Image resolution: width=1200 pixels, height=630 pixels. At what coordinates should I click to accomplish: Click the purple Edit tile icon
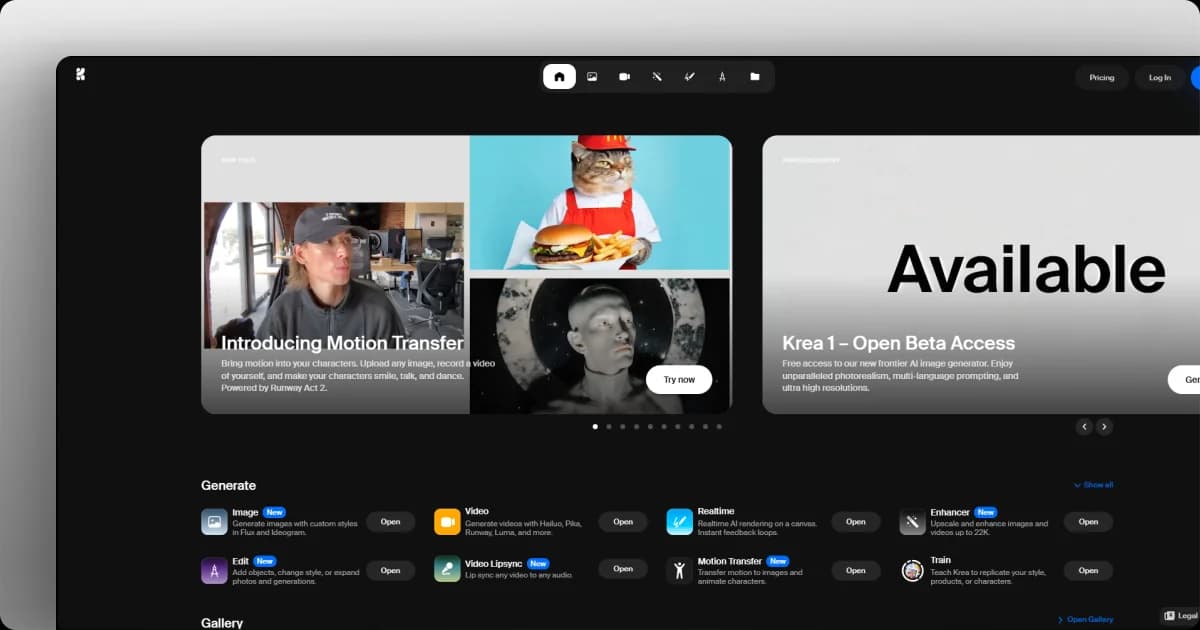214,570
